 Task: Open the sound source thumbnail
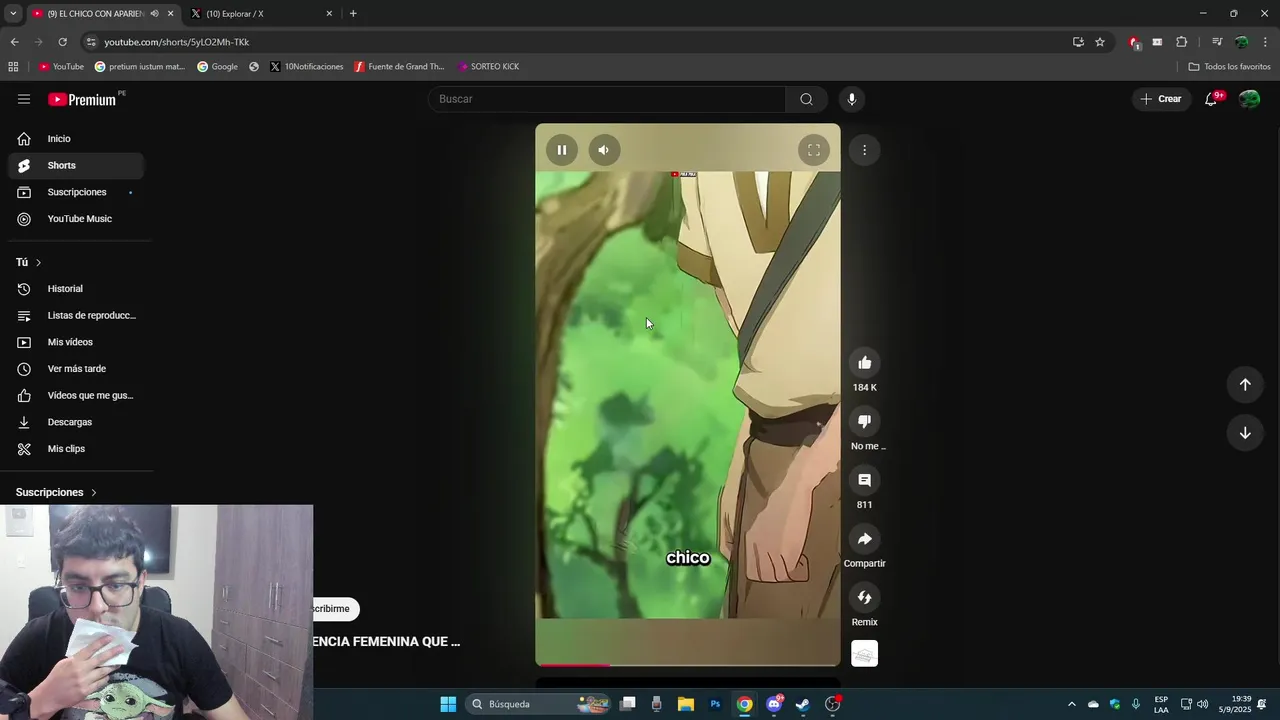[865, 654]
